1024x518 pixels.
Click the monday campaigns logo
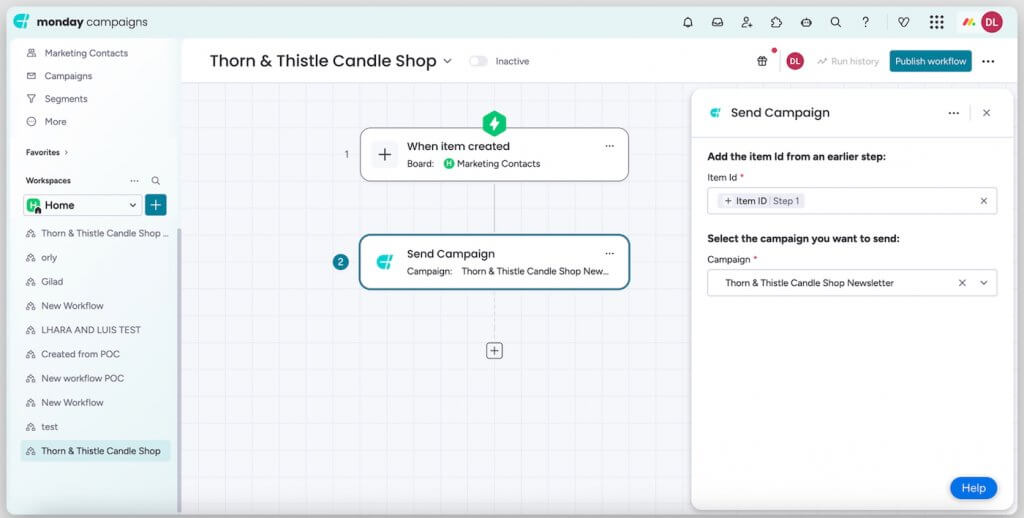[80, 22]
